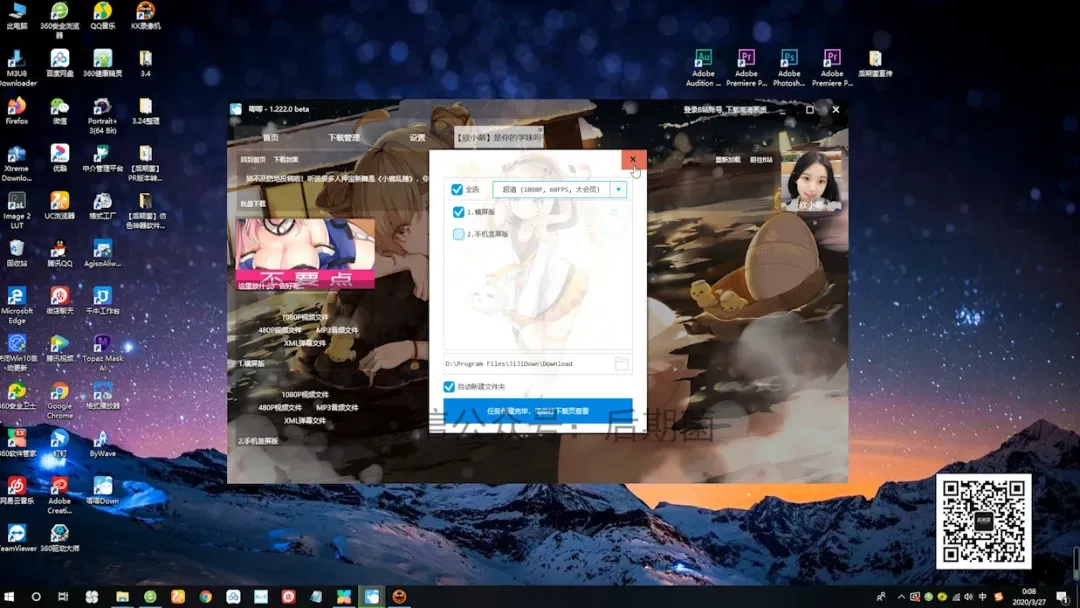Open 百度网盘 desktop icon

click(x=59, y=63)
